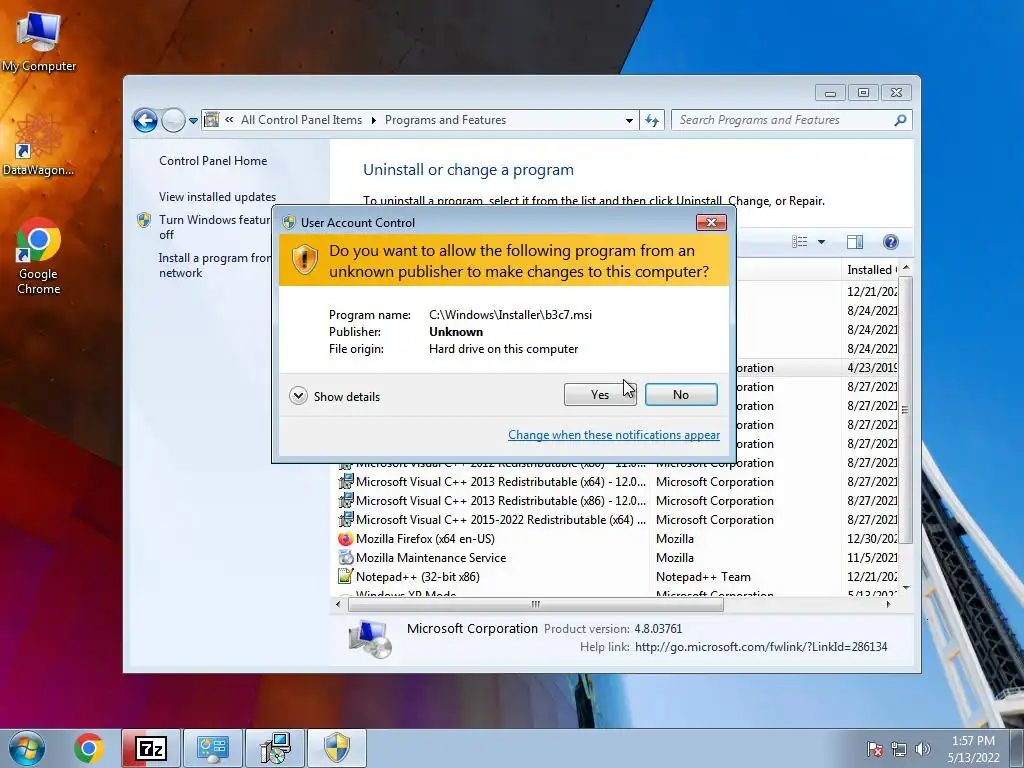Select Notepad++ (32-bit x86) entry
This screenshot has height=768, width=1024.
(617, 577)
